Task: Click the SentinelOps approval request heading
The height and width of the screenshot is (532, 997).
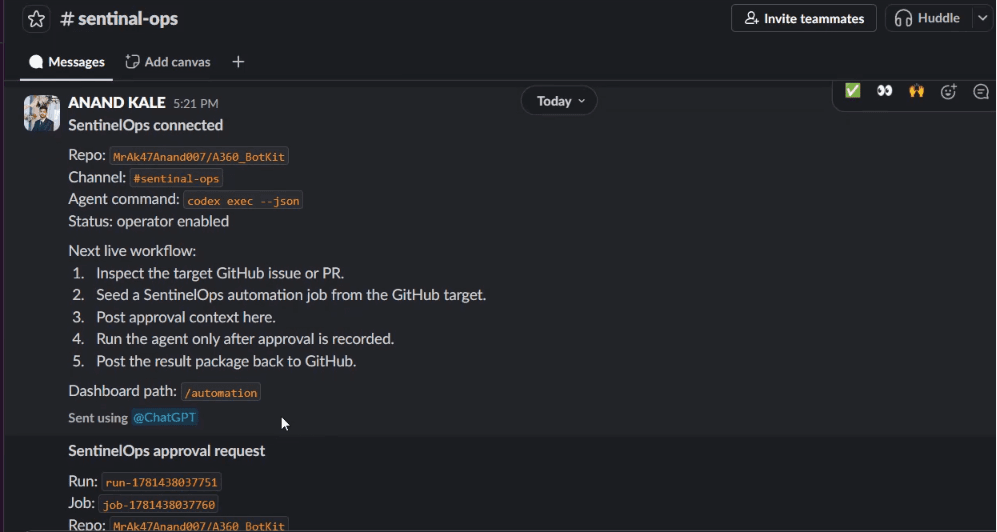Action: 167,451
